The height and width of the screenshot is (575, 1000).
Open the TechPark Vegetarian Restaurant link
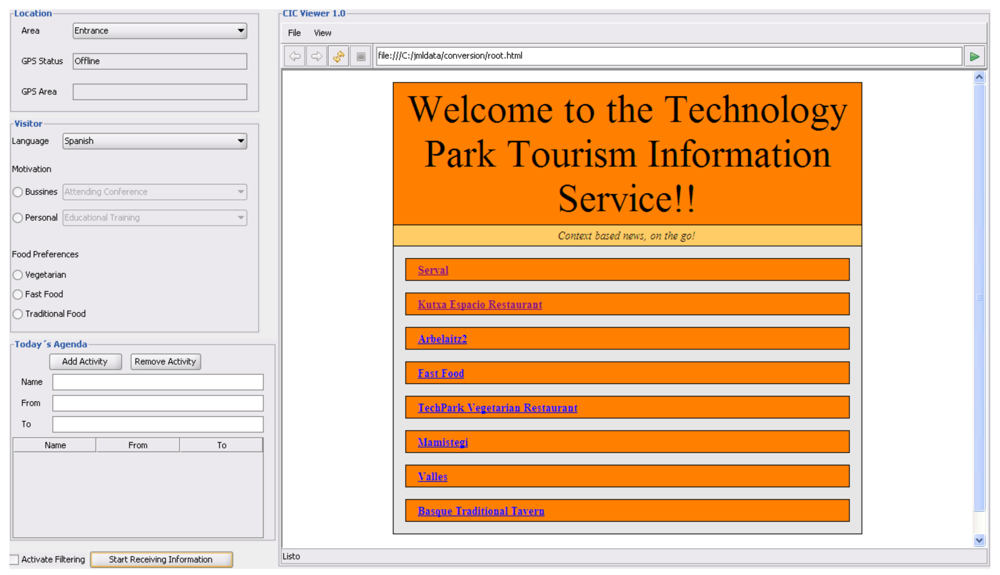pyautogui.click(x=497, y=408)
